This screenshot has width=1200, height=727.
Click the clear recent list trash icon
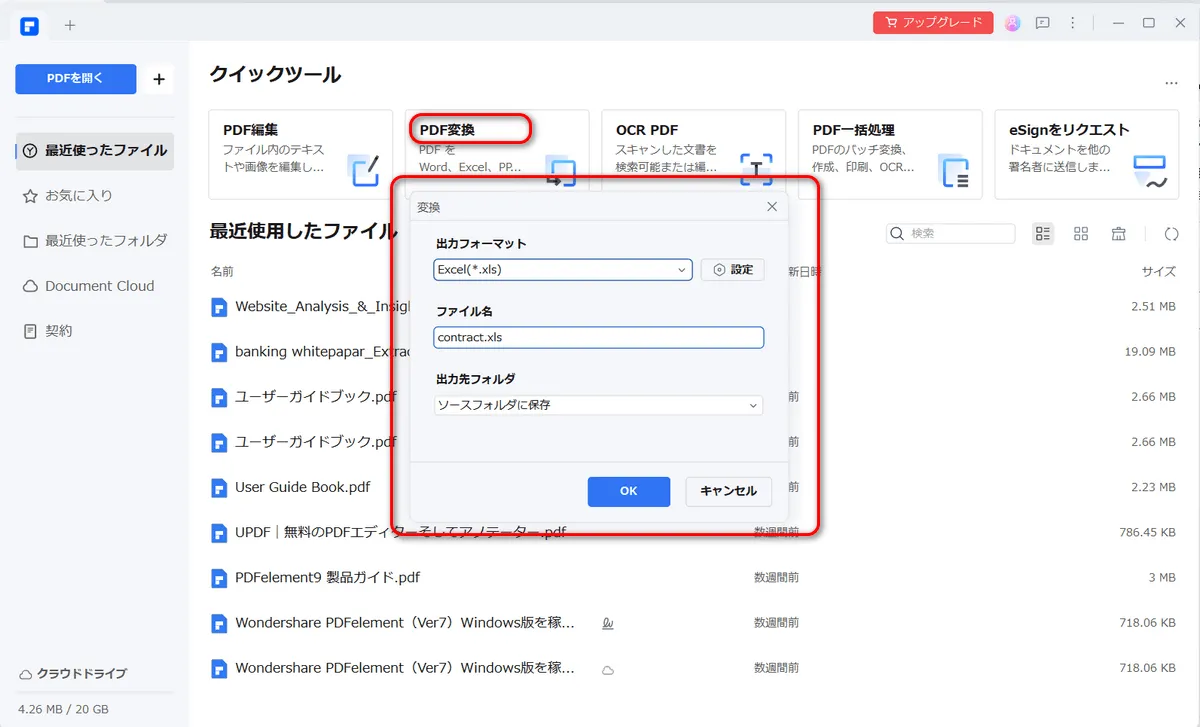pos(1119,234)
